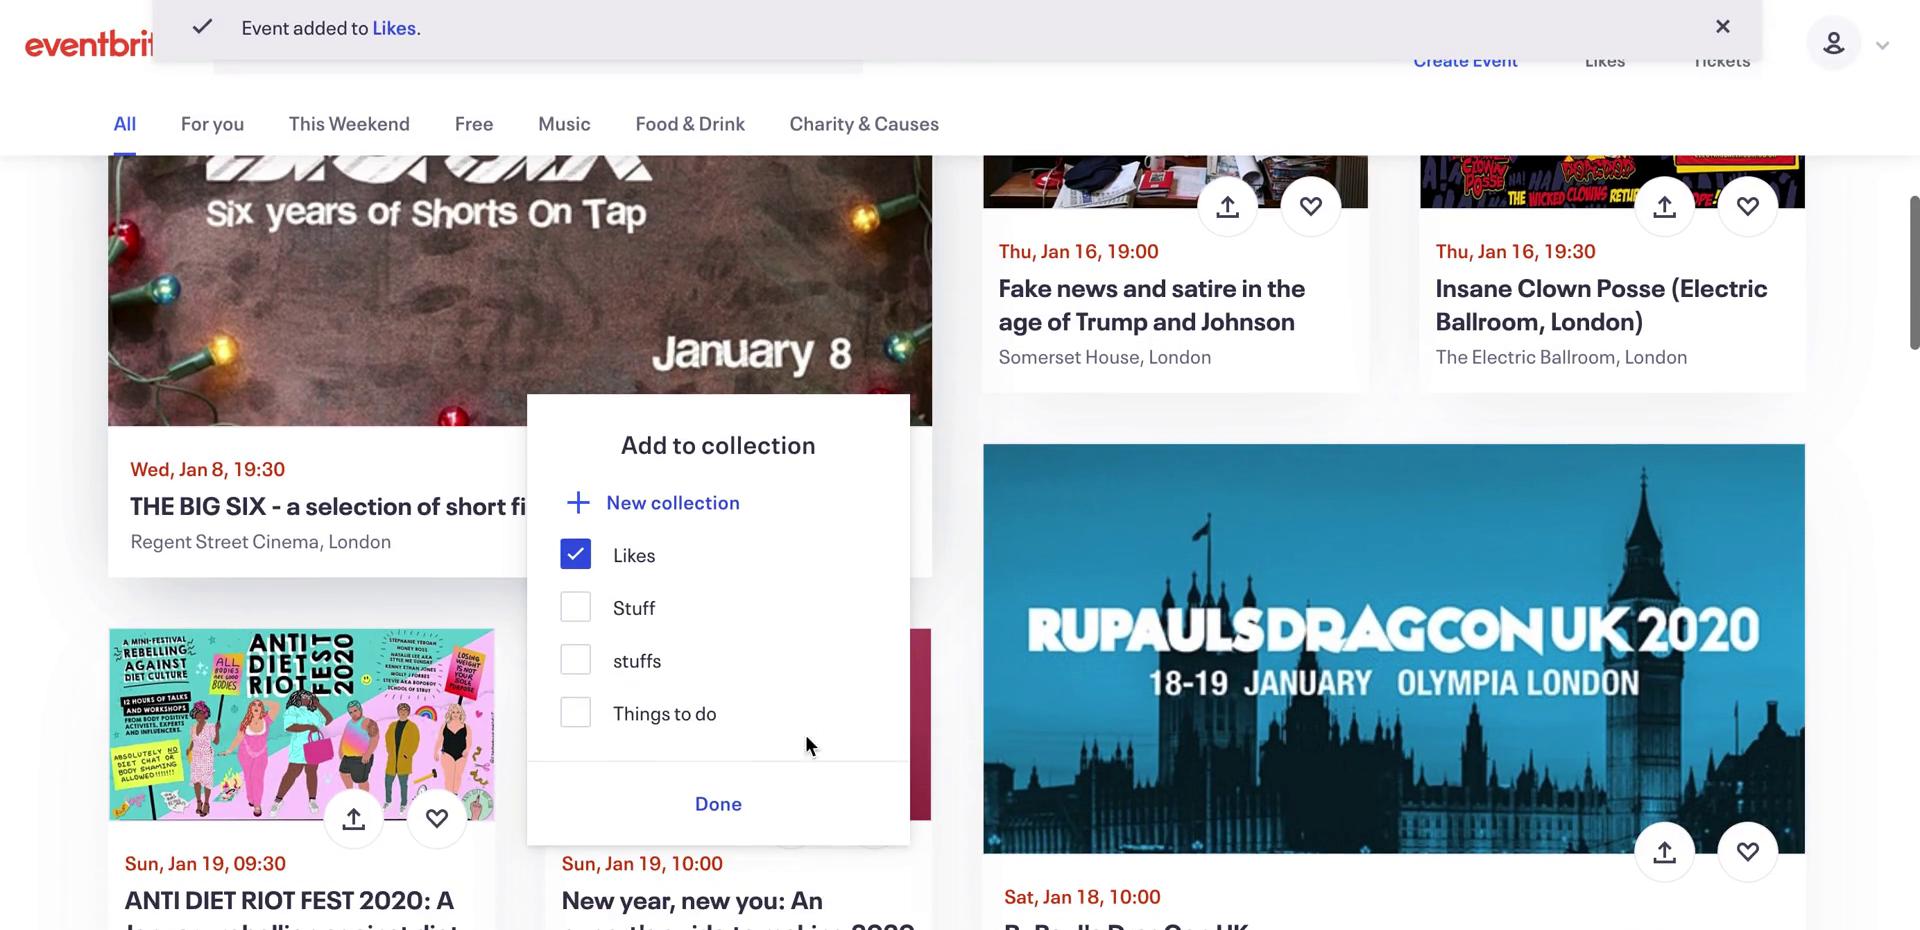
Task: Select 'Regent Street Cinema, London' text
Action: (261, 542)
